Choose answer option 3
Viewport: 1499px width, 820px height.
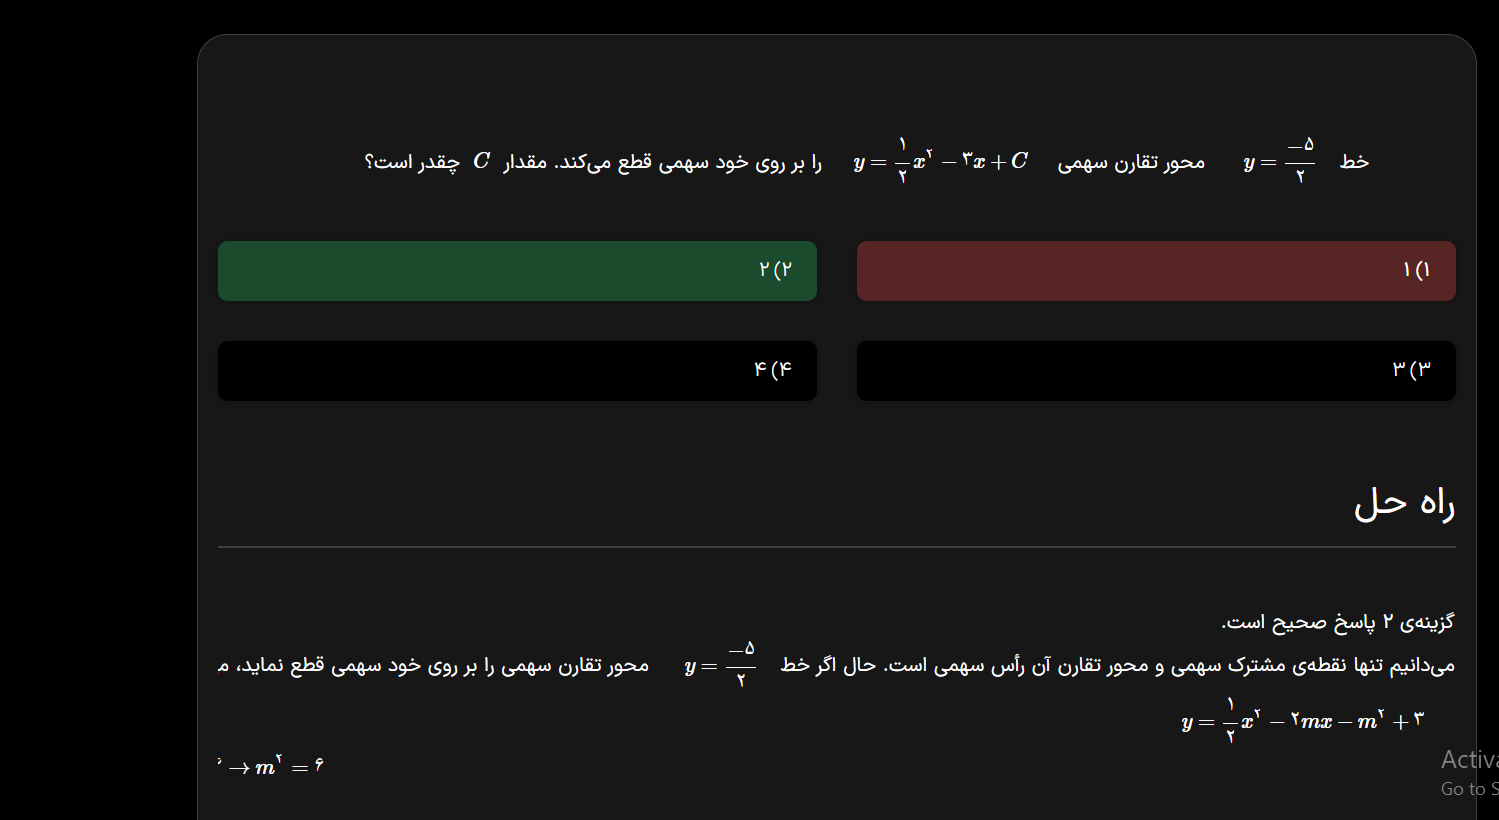(1155, 371)
